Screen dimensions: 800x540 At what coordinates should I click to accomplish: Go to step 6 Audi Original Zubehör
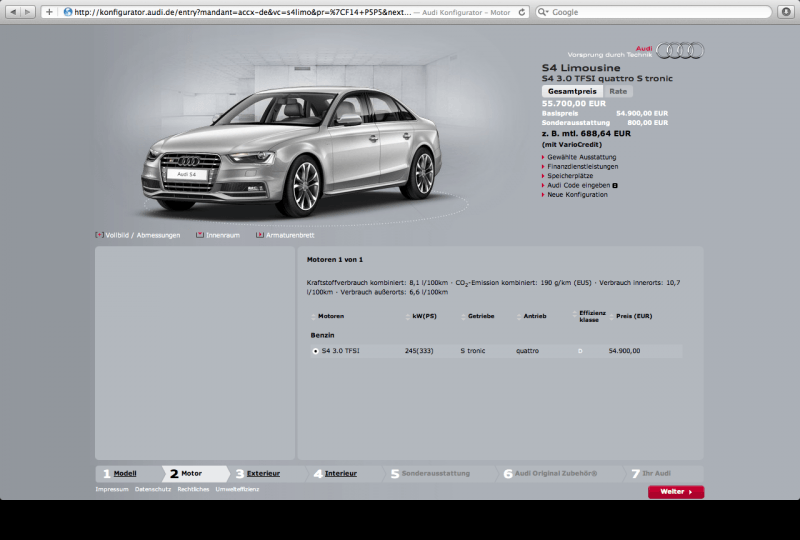coord(556,473)
